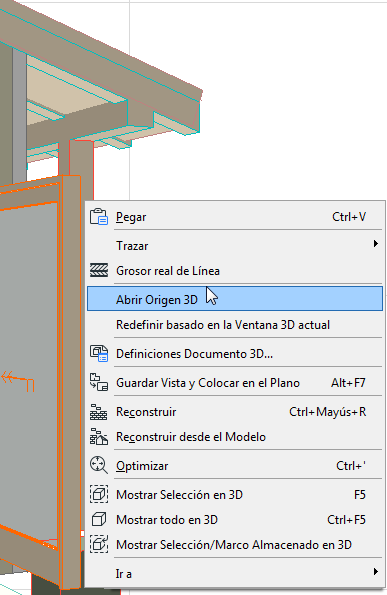Open the Trazar submenu entry
This screenshot has width=387, height=595.
(235, 246)
